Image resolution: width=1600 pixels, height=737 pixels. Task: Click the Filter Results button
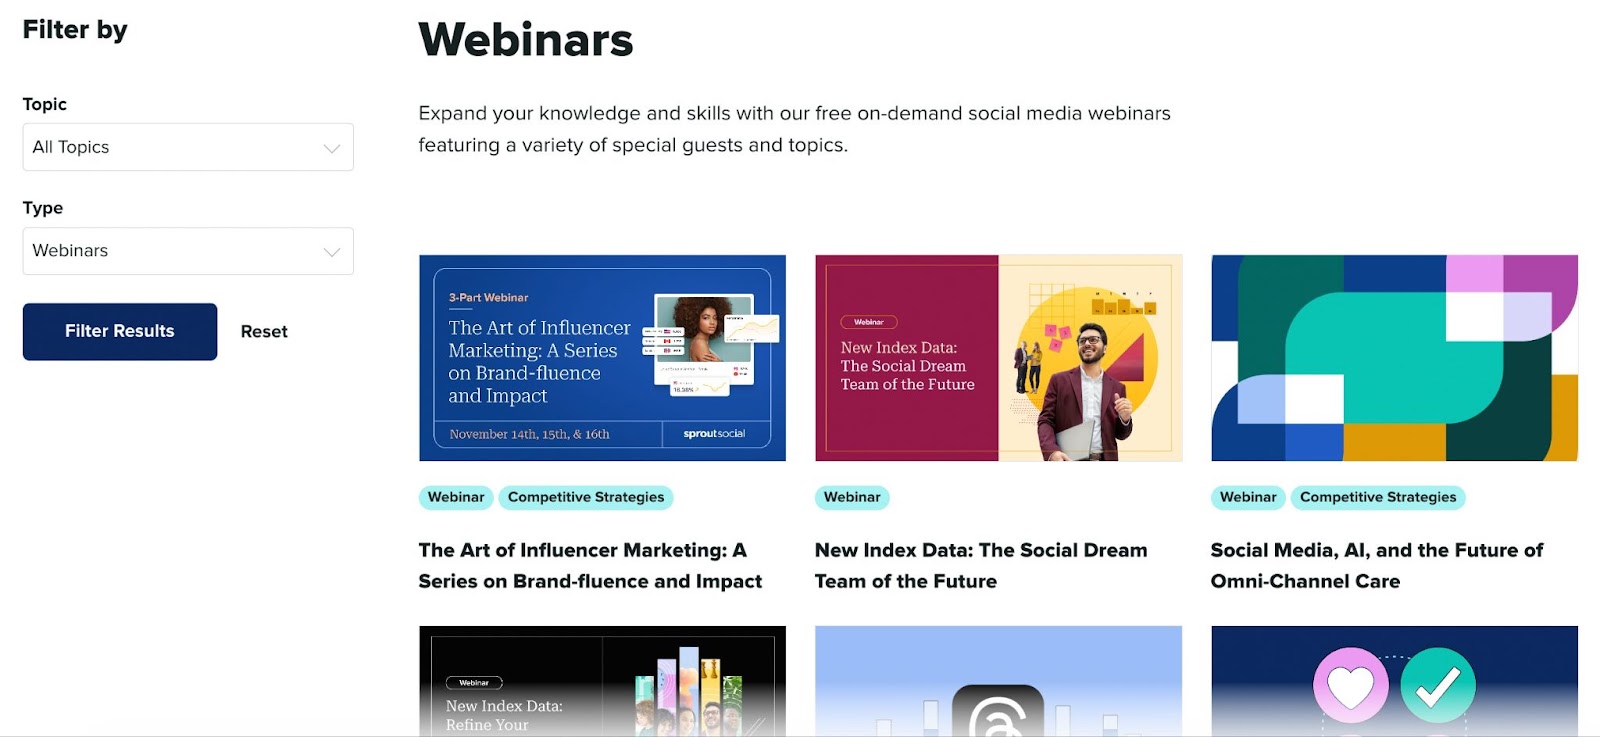tap(120, 331)
